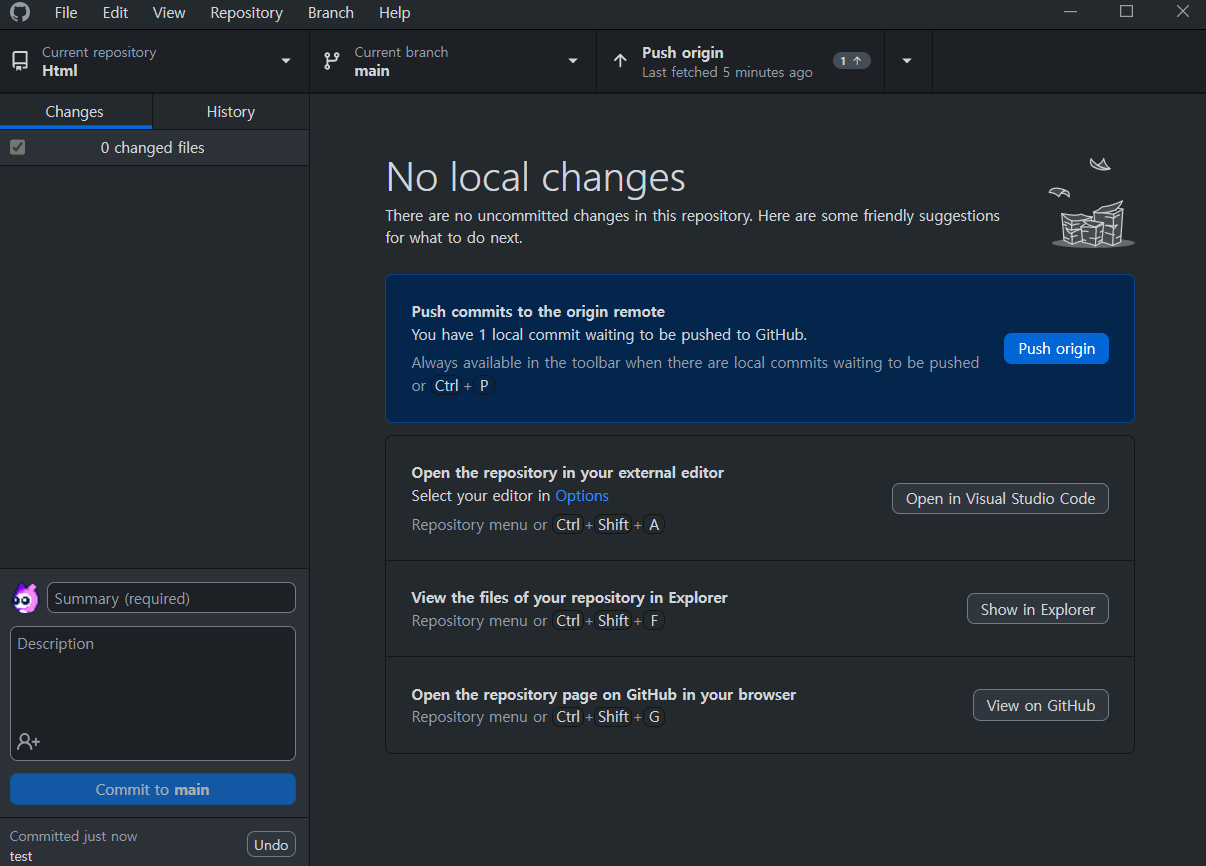Image resolution: width=1206 pixels, height=866 pixels.
Task: Switch to the History tab
Action: (231, 112)
